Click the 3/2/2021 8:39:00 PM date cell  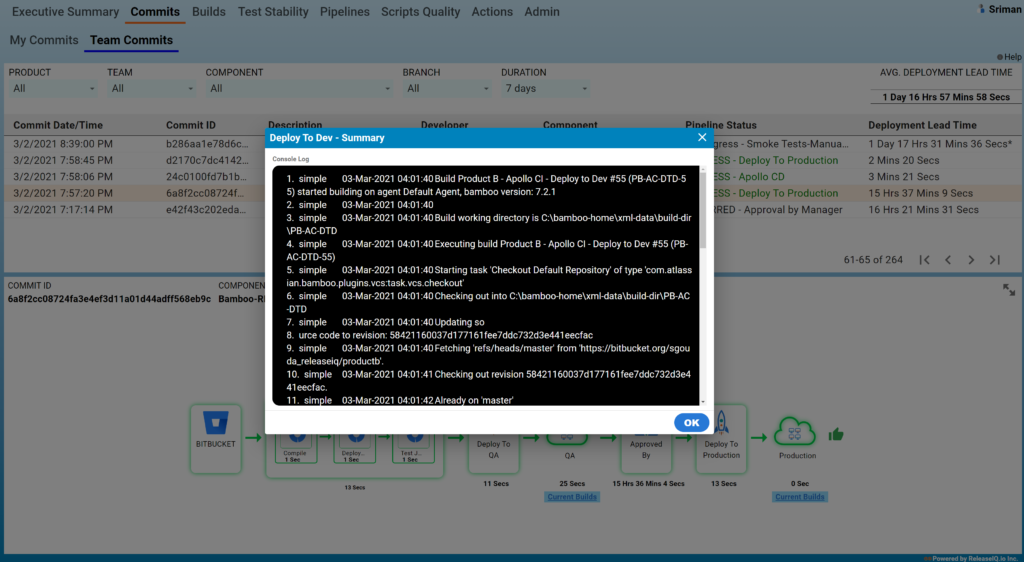click(63, 144)
